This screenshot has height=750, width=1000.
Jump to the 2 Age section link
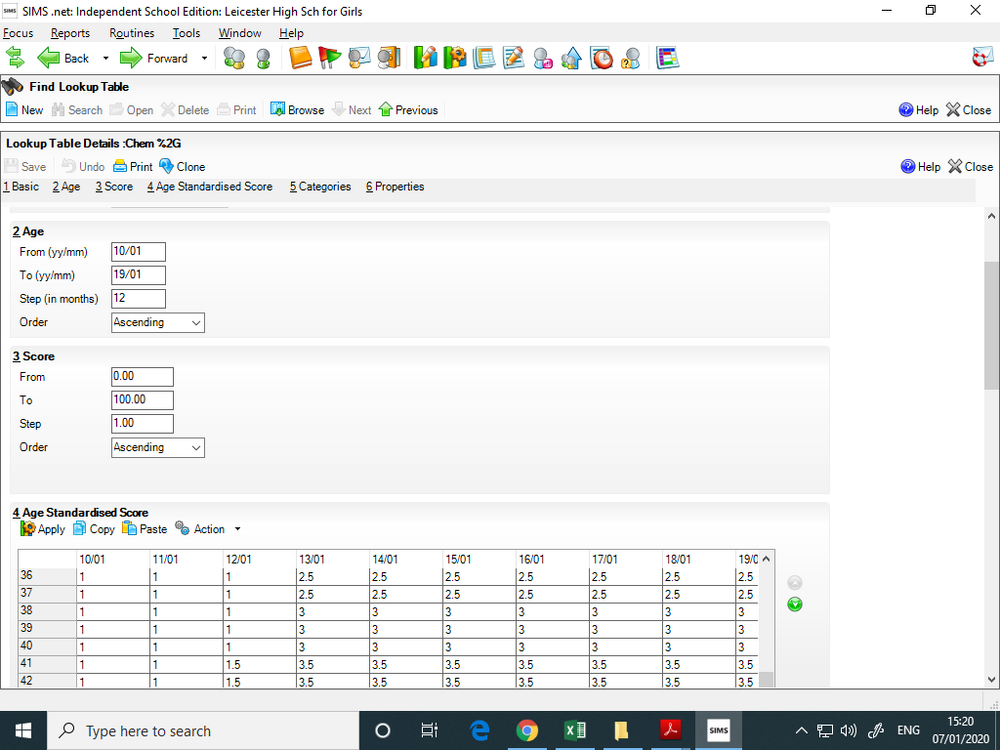(x=66, y=187)
